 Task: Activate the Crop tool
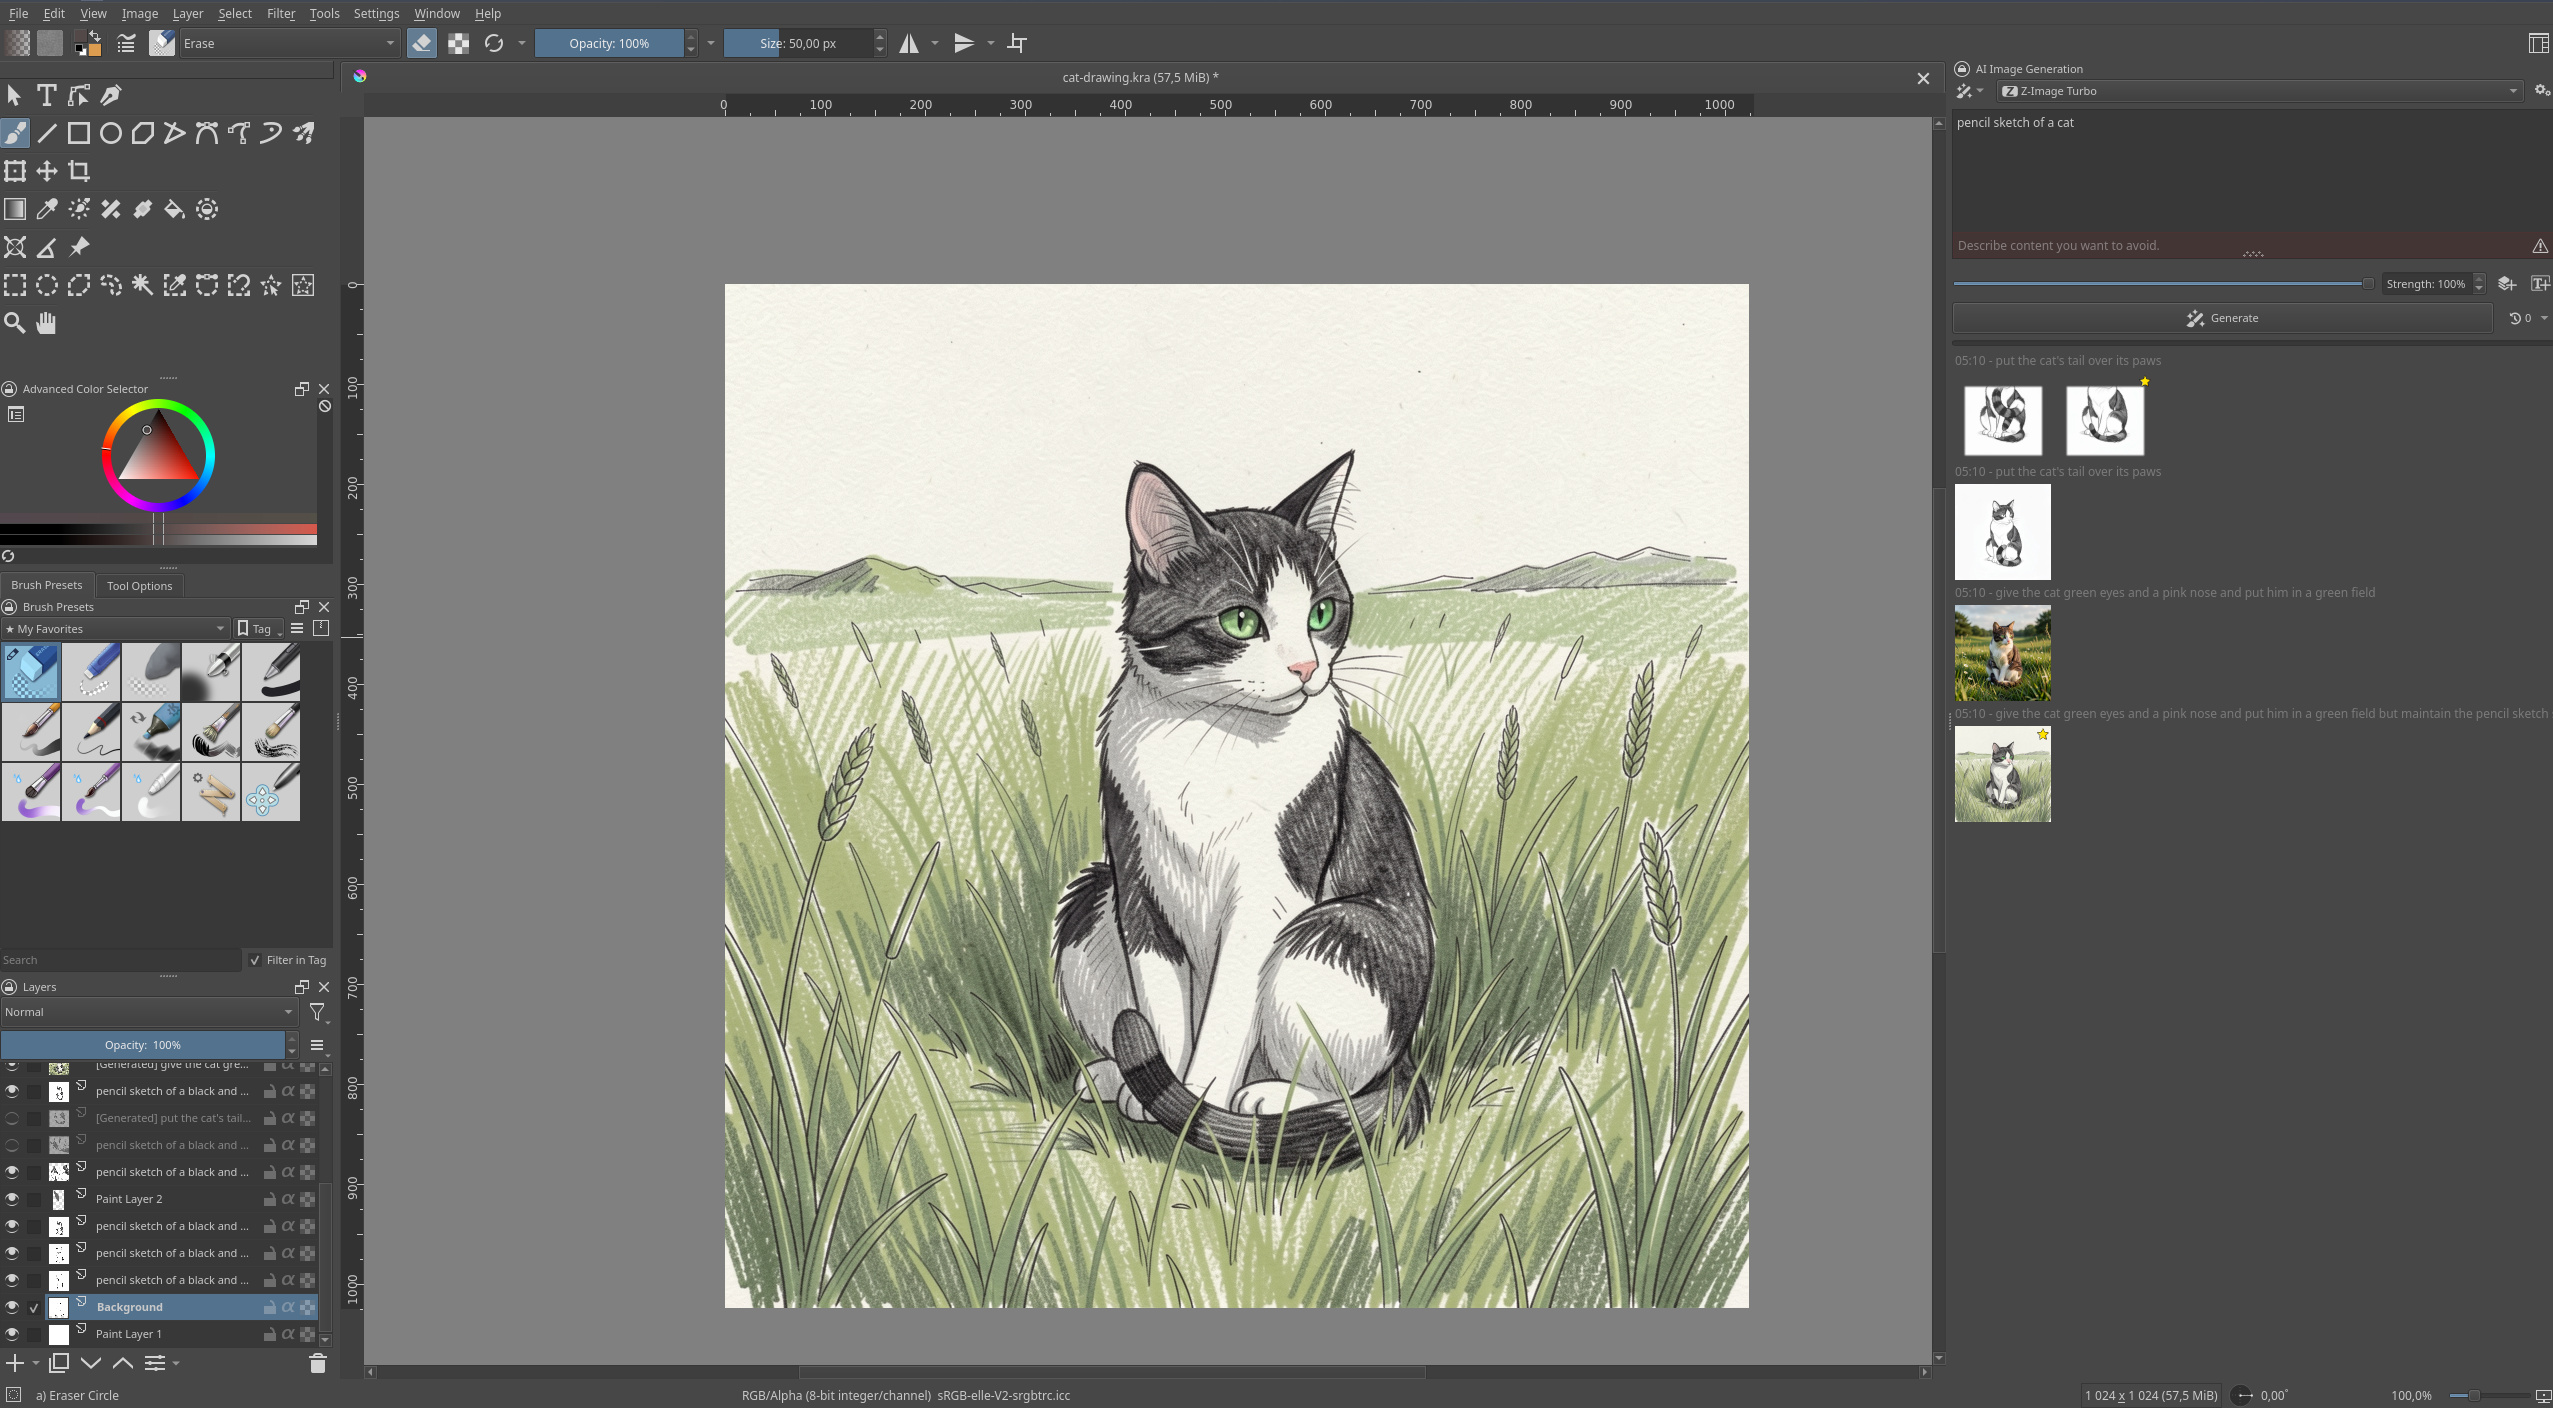coord(79,170)
